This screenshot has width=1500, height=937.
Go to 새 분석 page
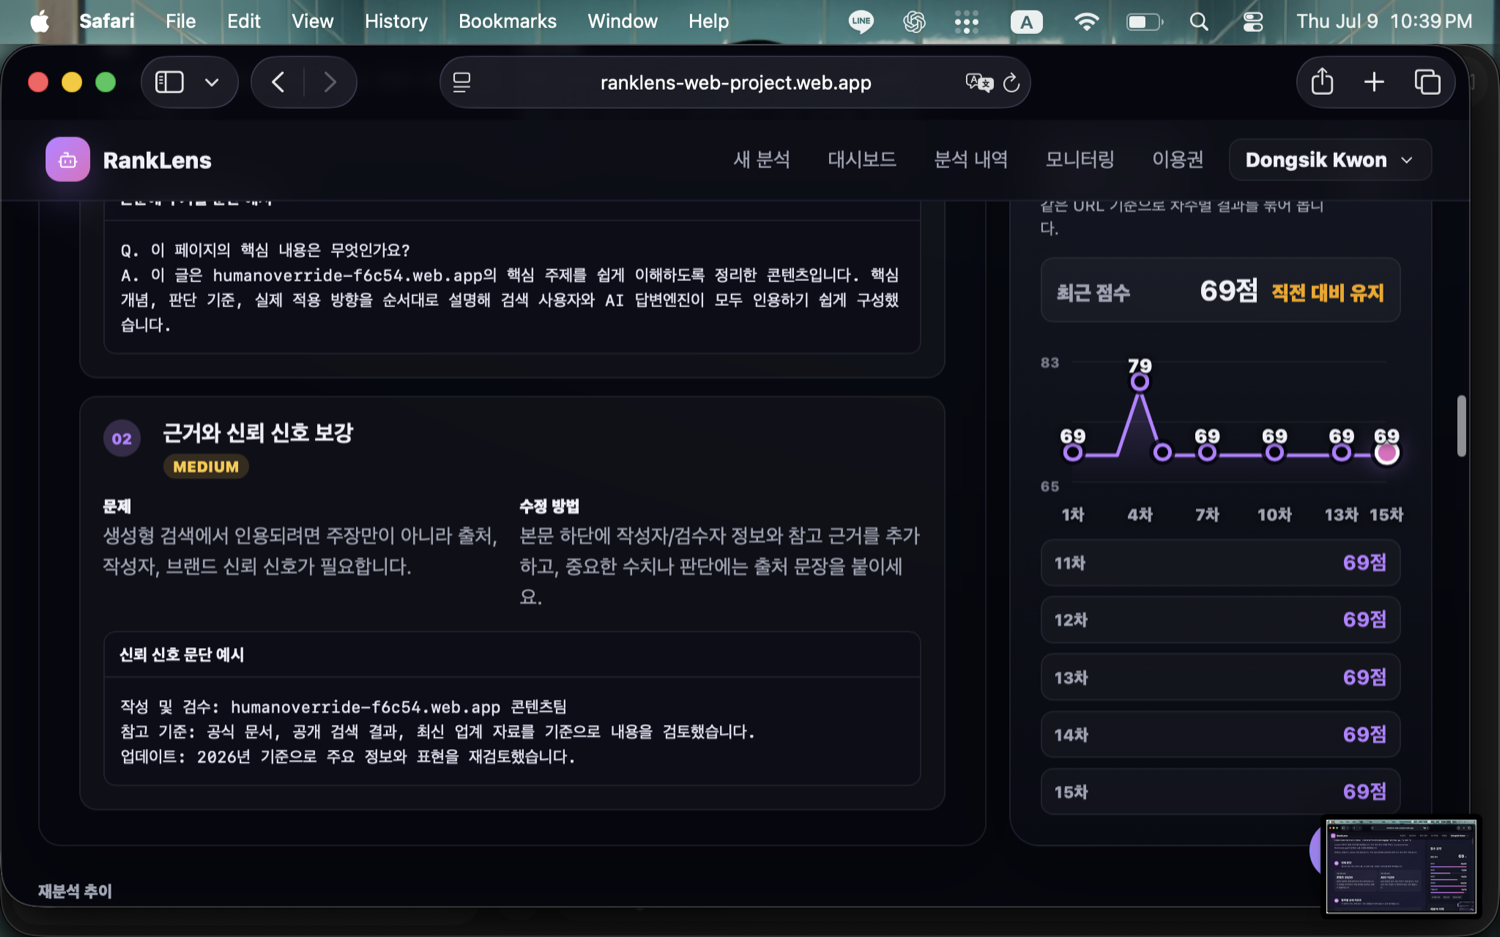[762, 160]
